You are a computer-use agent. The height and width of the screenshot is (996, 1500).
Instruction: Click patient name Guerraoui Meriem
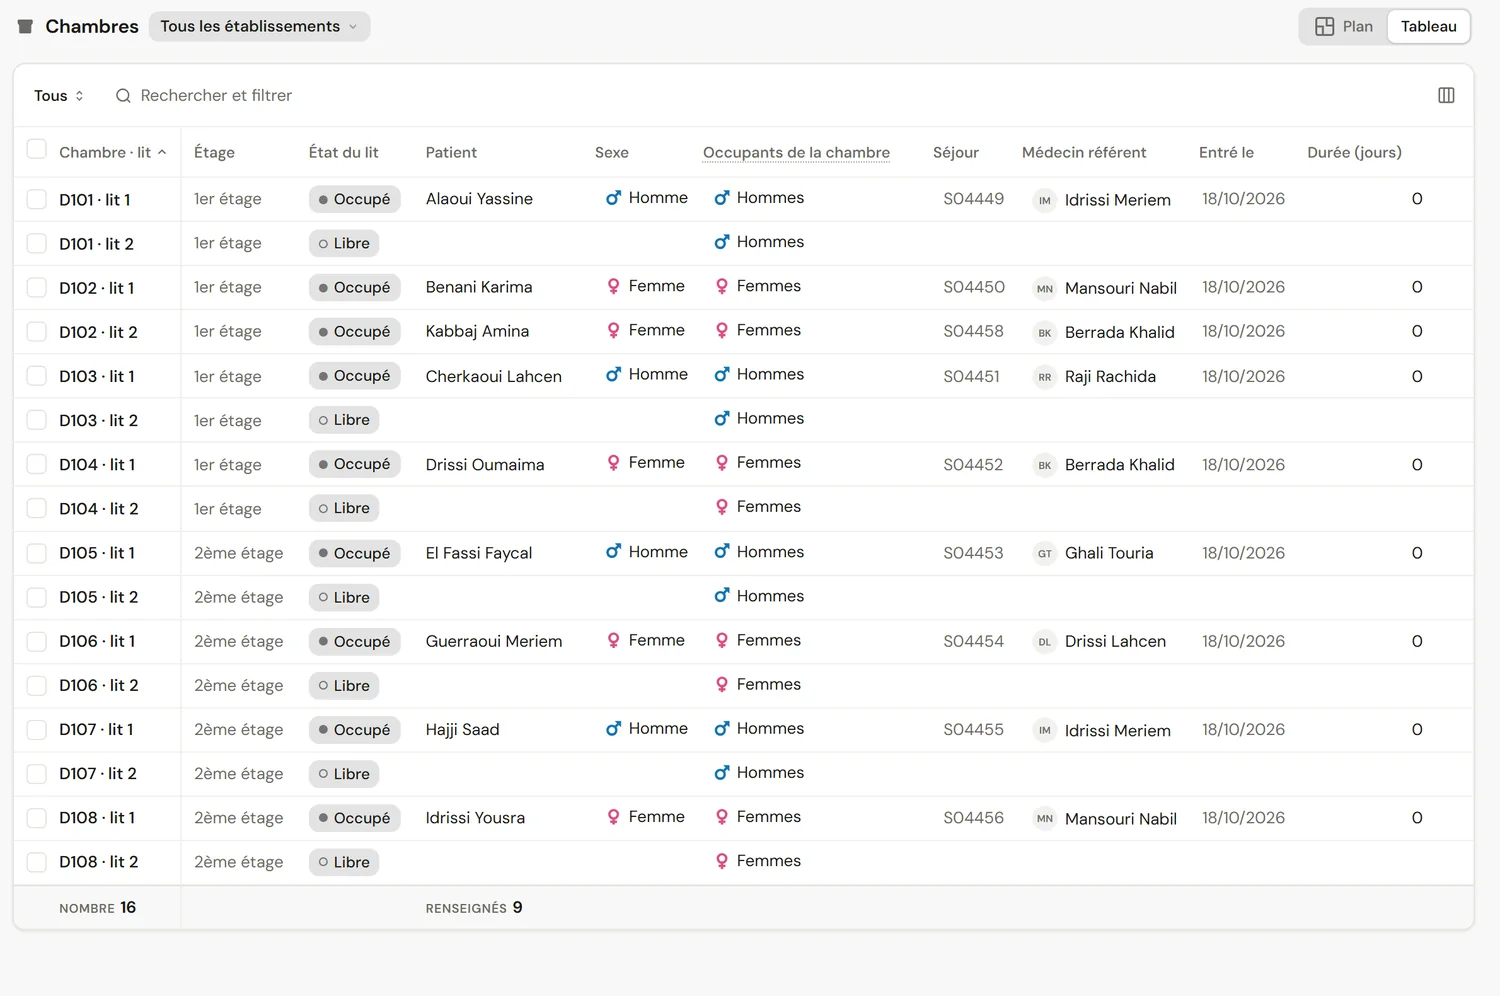(494, 641)
